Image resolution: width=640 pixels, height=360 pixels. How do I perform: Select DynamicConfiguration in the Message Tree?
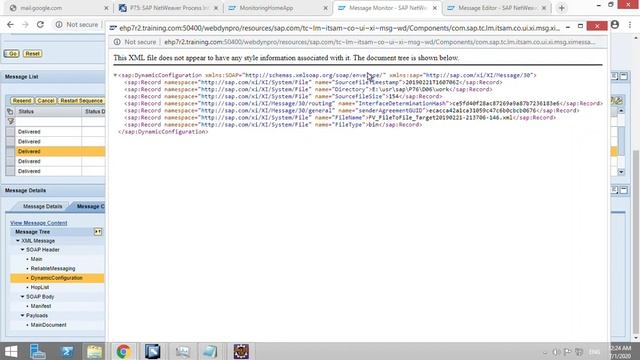tap(57, 278)
